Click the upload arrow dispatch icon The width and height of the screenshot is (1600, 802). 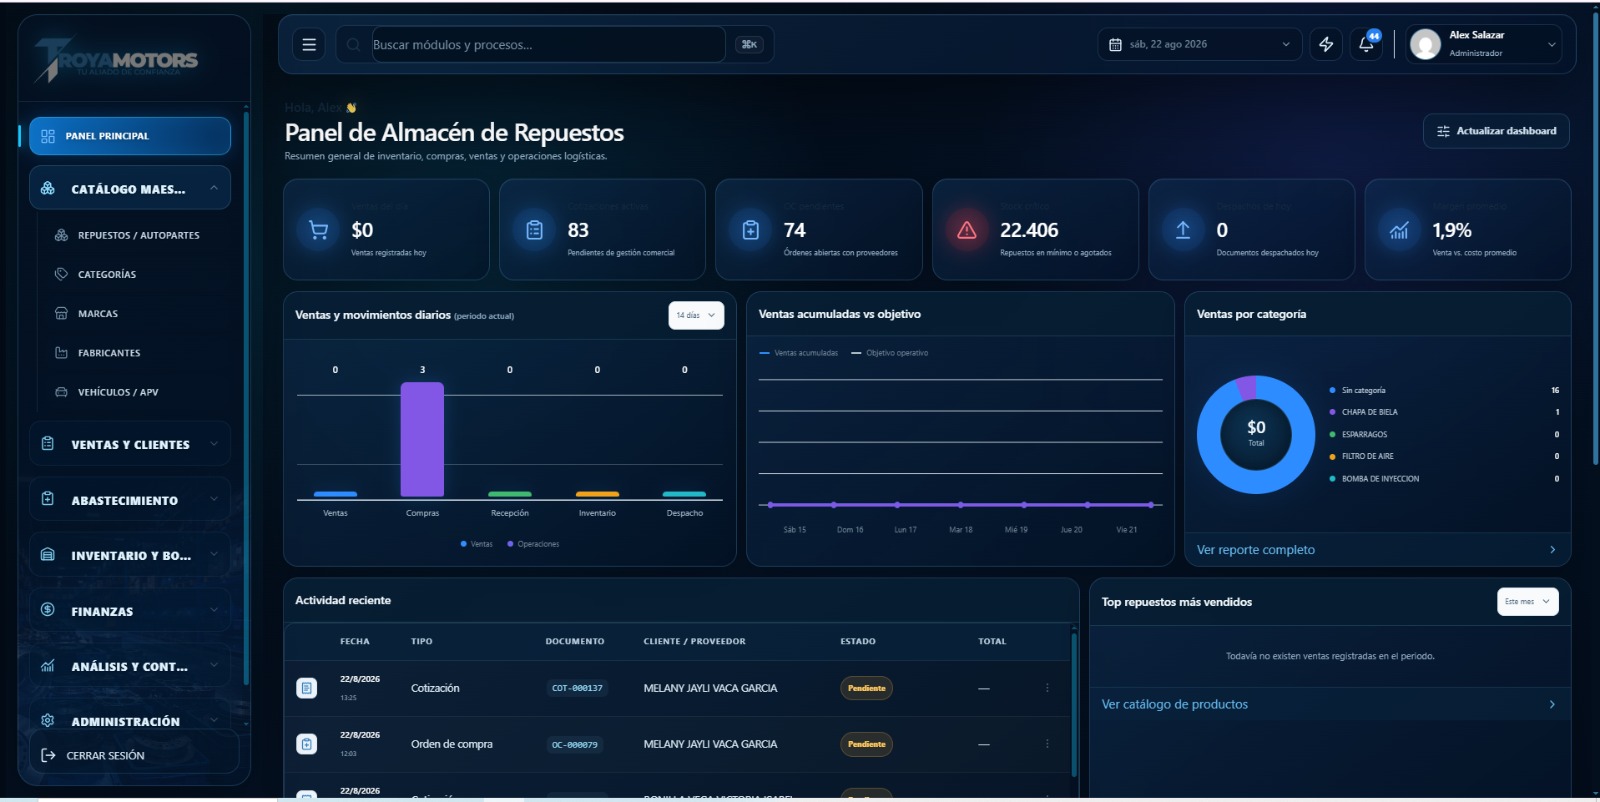pyautogui.click(x=1183, y=230)
